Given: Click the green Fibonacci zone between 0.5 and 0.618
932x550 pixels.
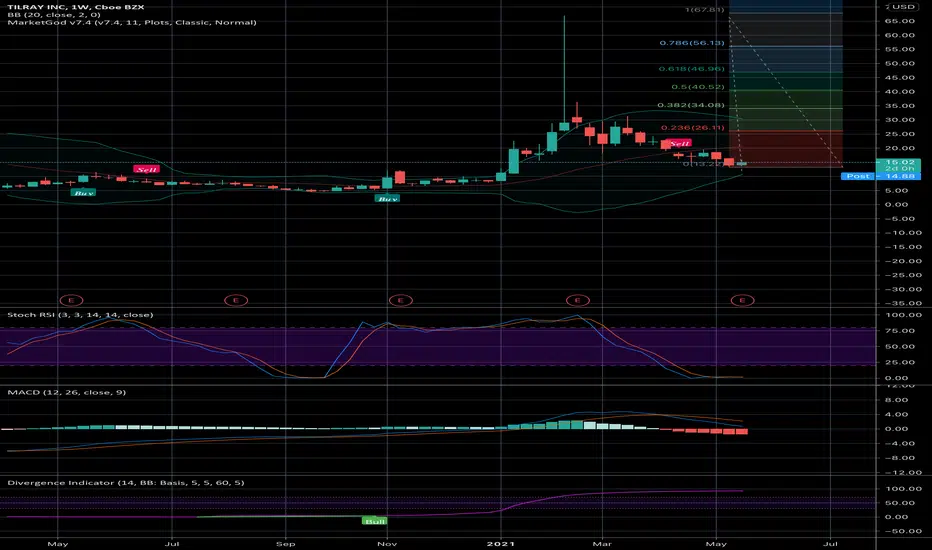Looking at the screenshot, I should point(786,81).
